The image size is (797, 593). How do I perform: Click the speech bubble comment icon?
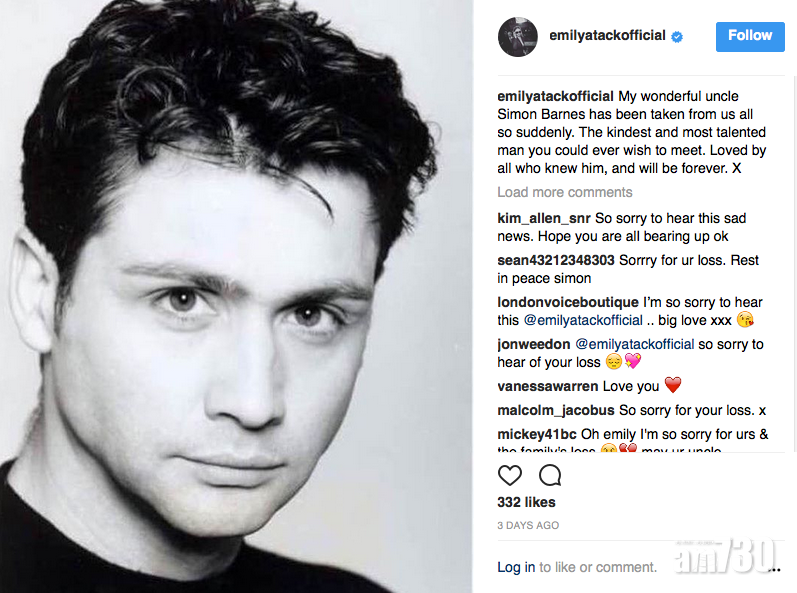550,475
